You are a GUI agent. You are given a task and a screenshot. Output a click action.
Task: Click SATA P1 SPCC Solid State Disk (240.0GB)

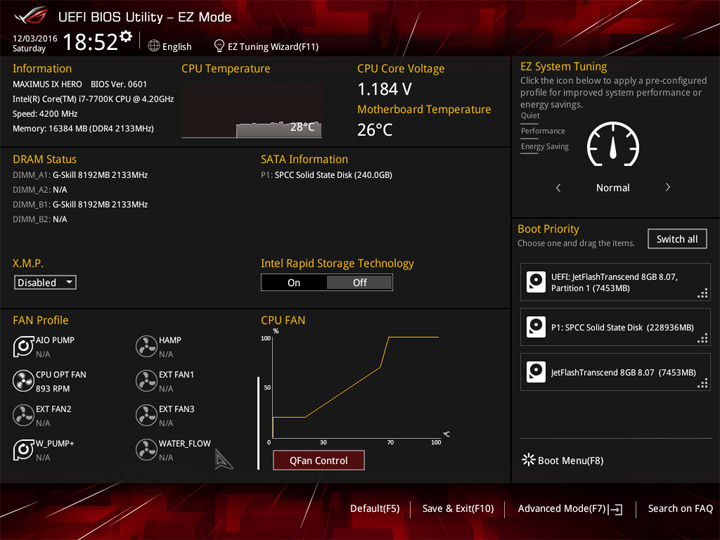point(326,175)
